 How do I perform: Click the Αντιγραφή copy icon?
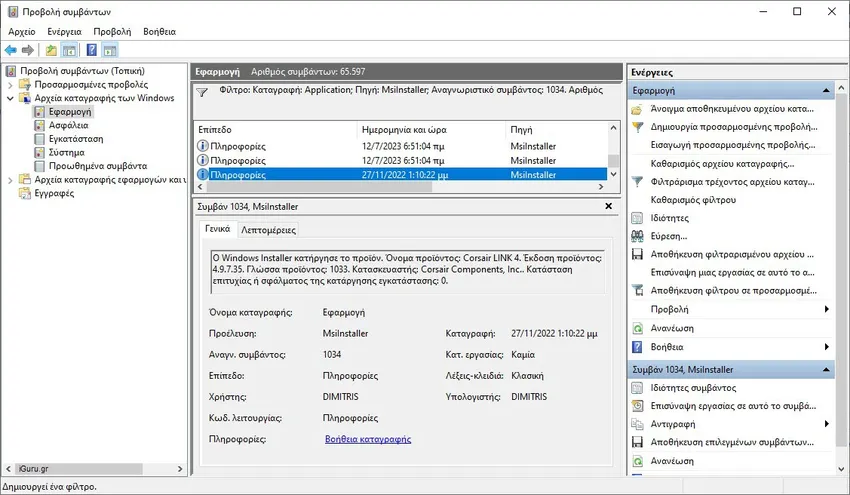point(638,424)
